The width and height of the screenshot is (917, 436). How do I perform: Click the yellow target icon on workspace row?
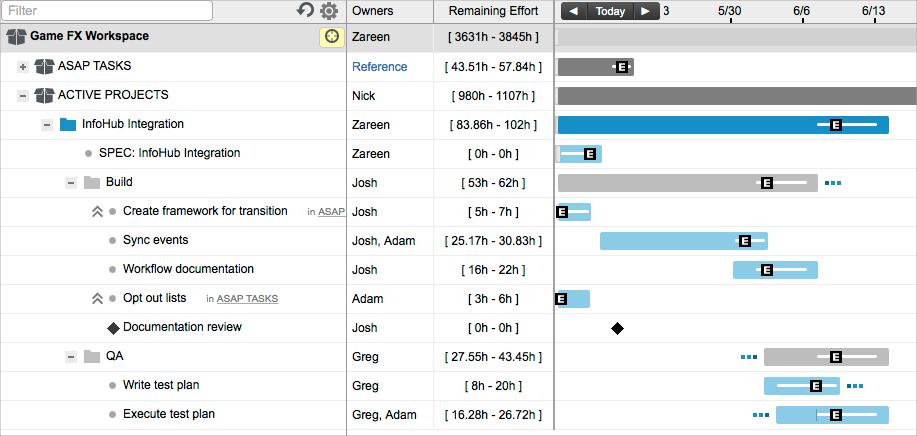coord(331,37)
